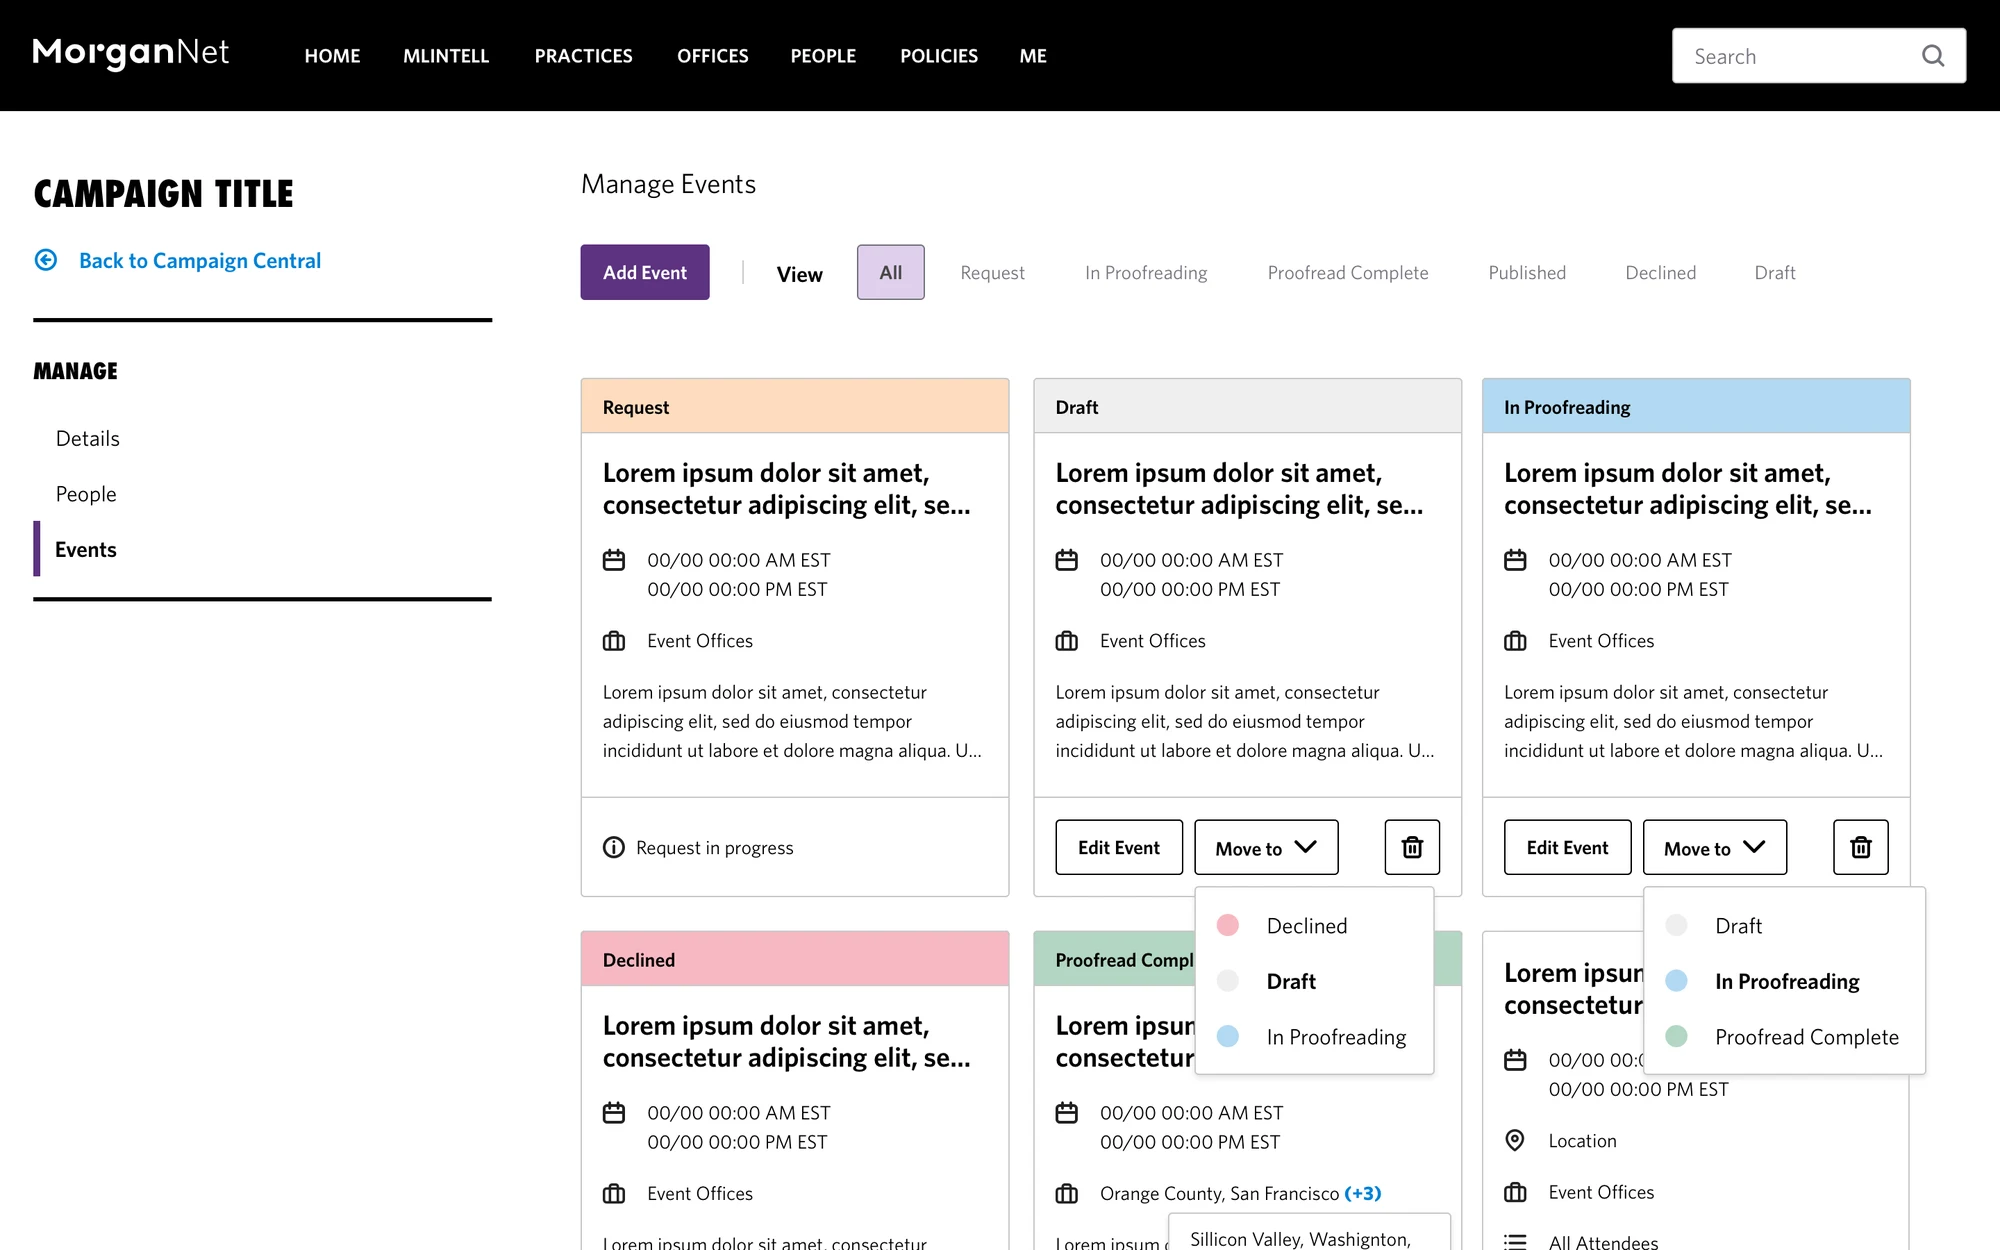Image resolution: width=2000 pixels, height=1250 pixels.
Task: Open the Details sidebar item
Action: 88,438
